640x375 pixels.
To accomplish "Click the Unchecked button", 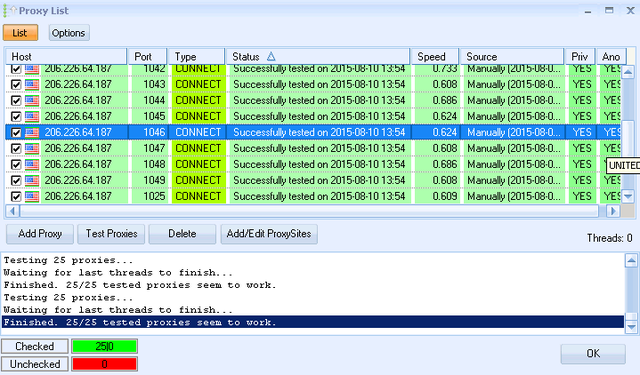I will pyautogui.click(x=35, y=364).
